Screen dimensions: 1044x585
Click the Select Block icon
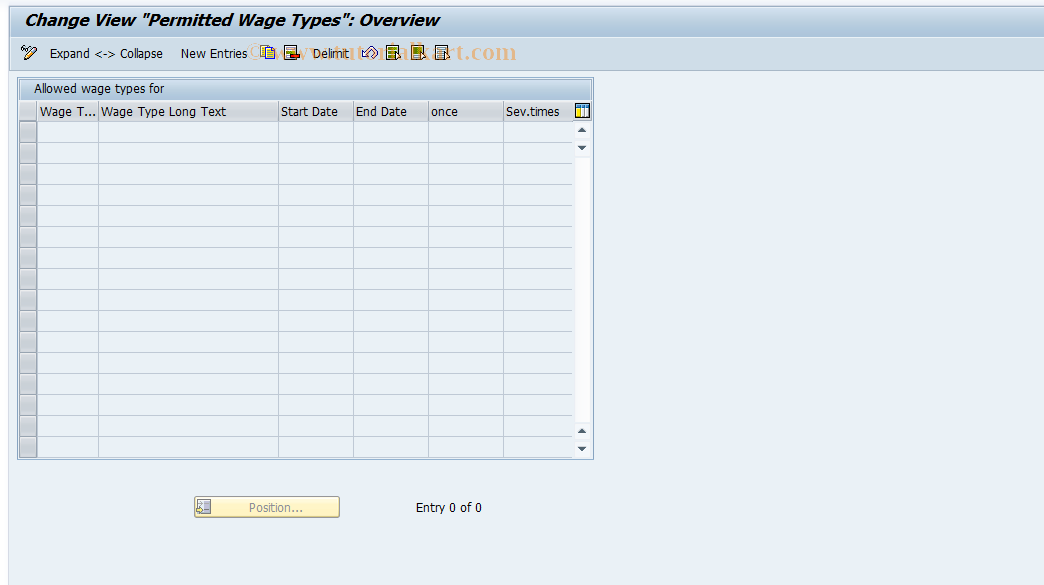click(x=418, y=53)
